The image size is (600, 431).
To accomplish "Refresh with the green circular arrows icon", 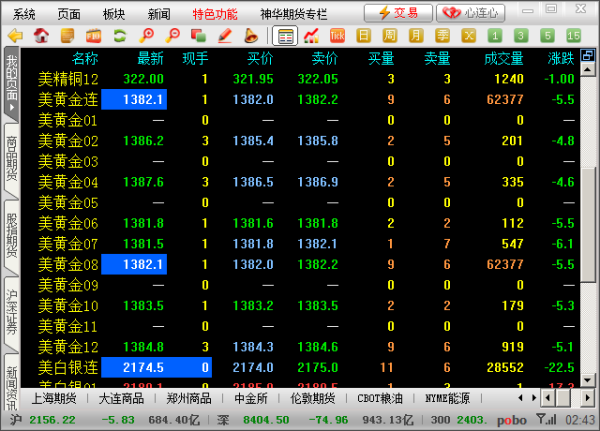I will 119,36.
